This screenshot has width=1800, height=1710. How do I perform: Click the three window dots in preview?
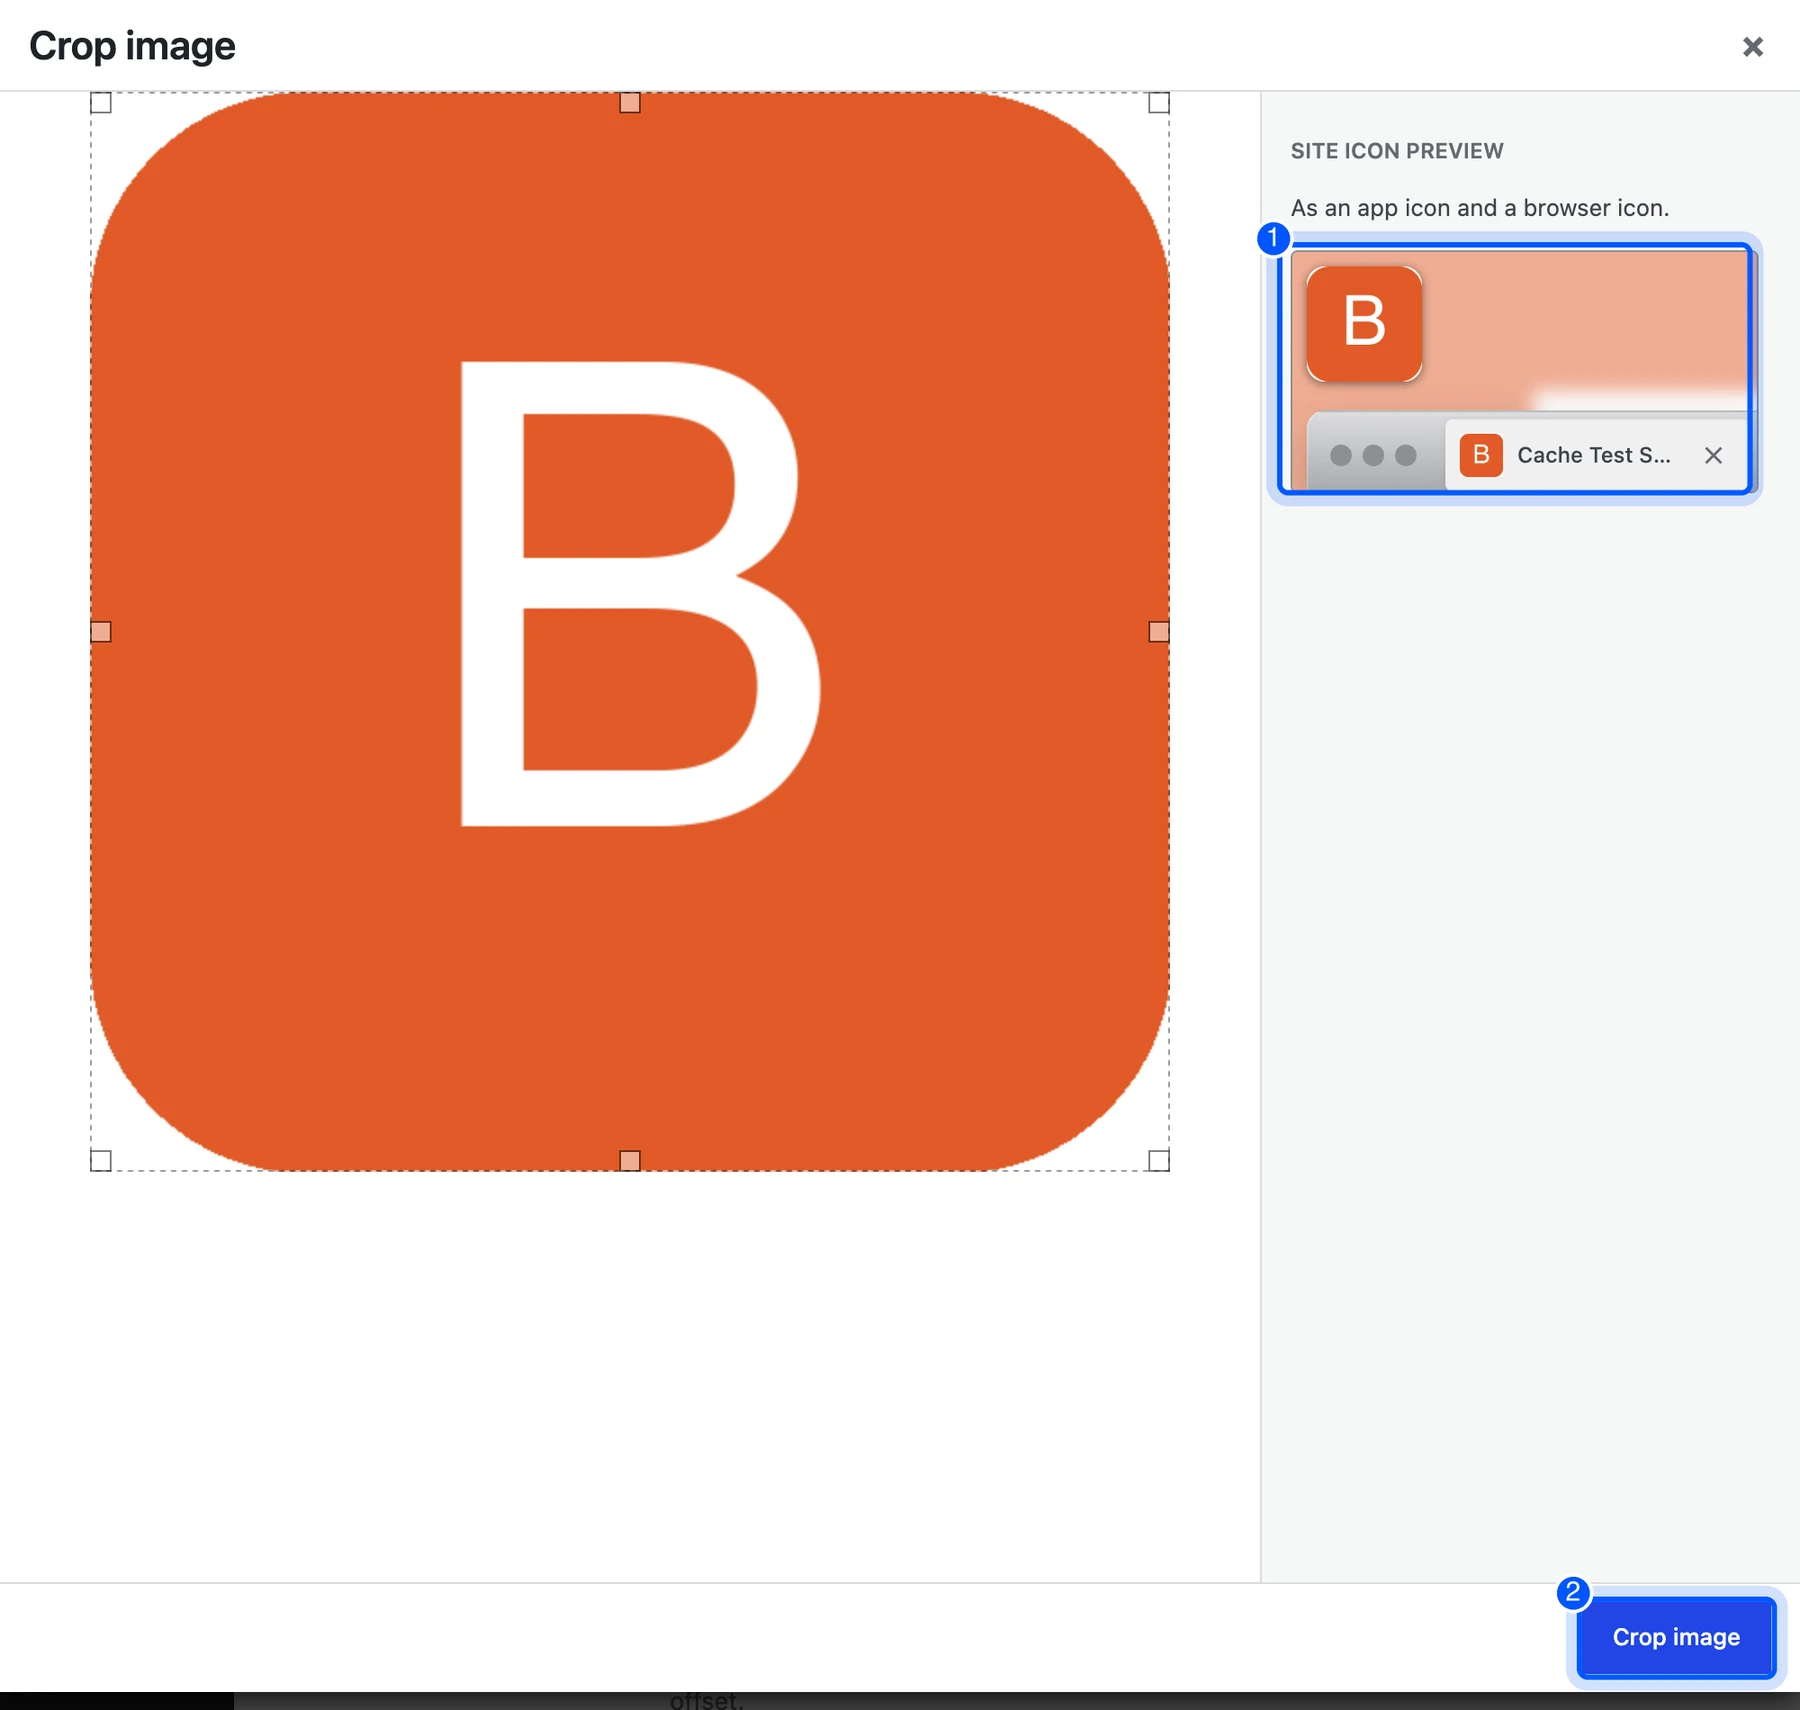click(1373, 455)
